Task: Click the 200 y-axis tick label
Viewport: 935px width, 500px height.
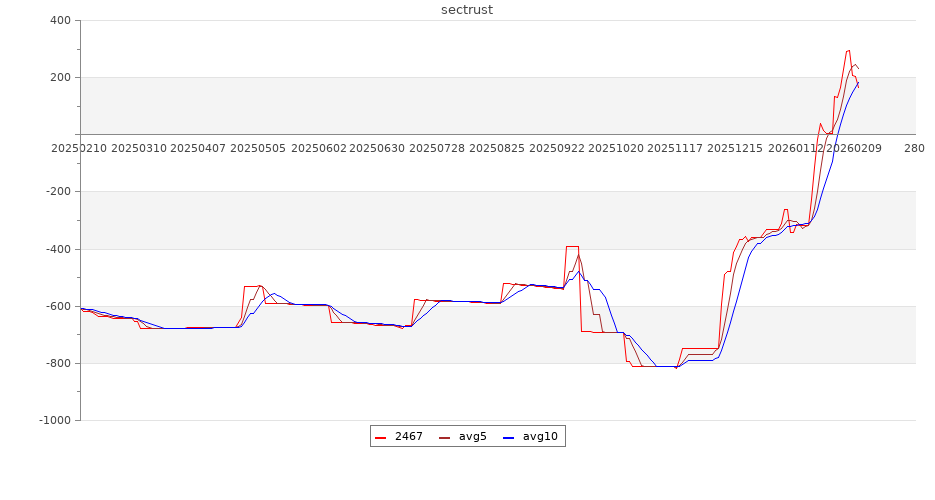Action: pyautogui.click(x=59, y=77)
